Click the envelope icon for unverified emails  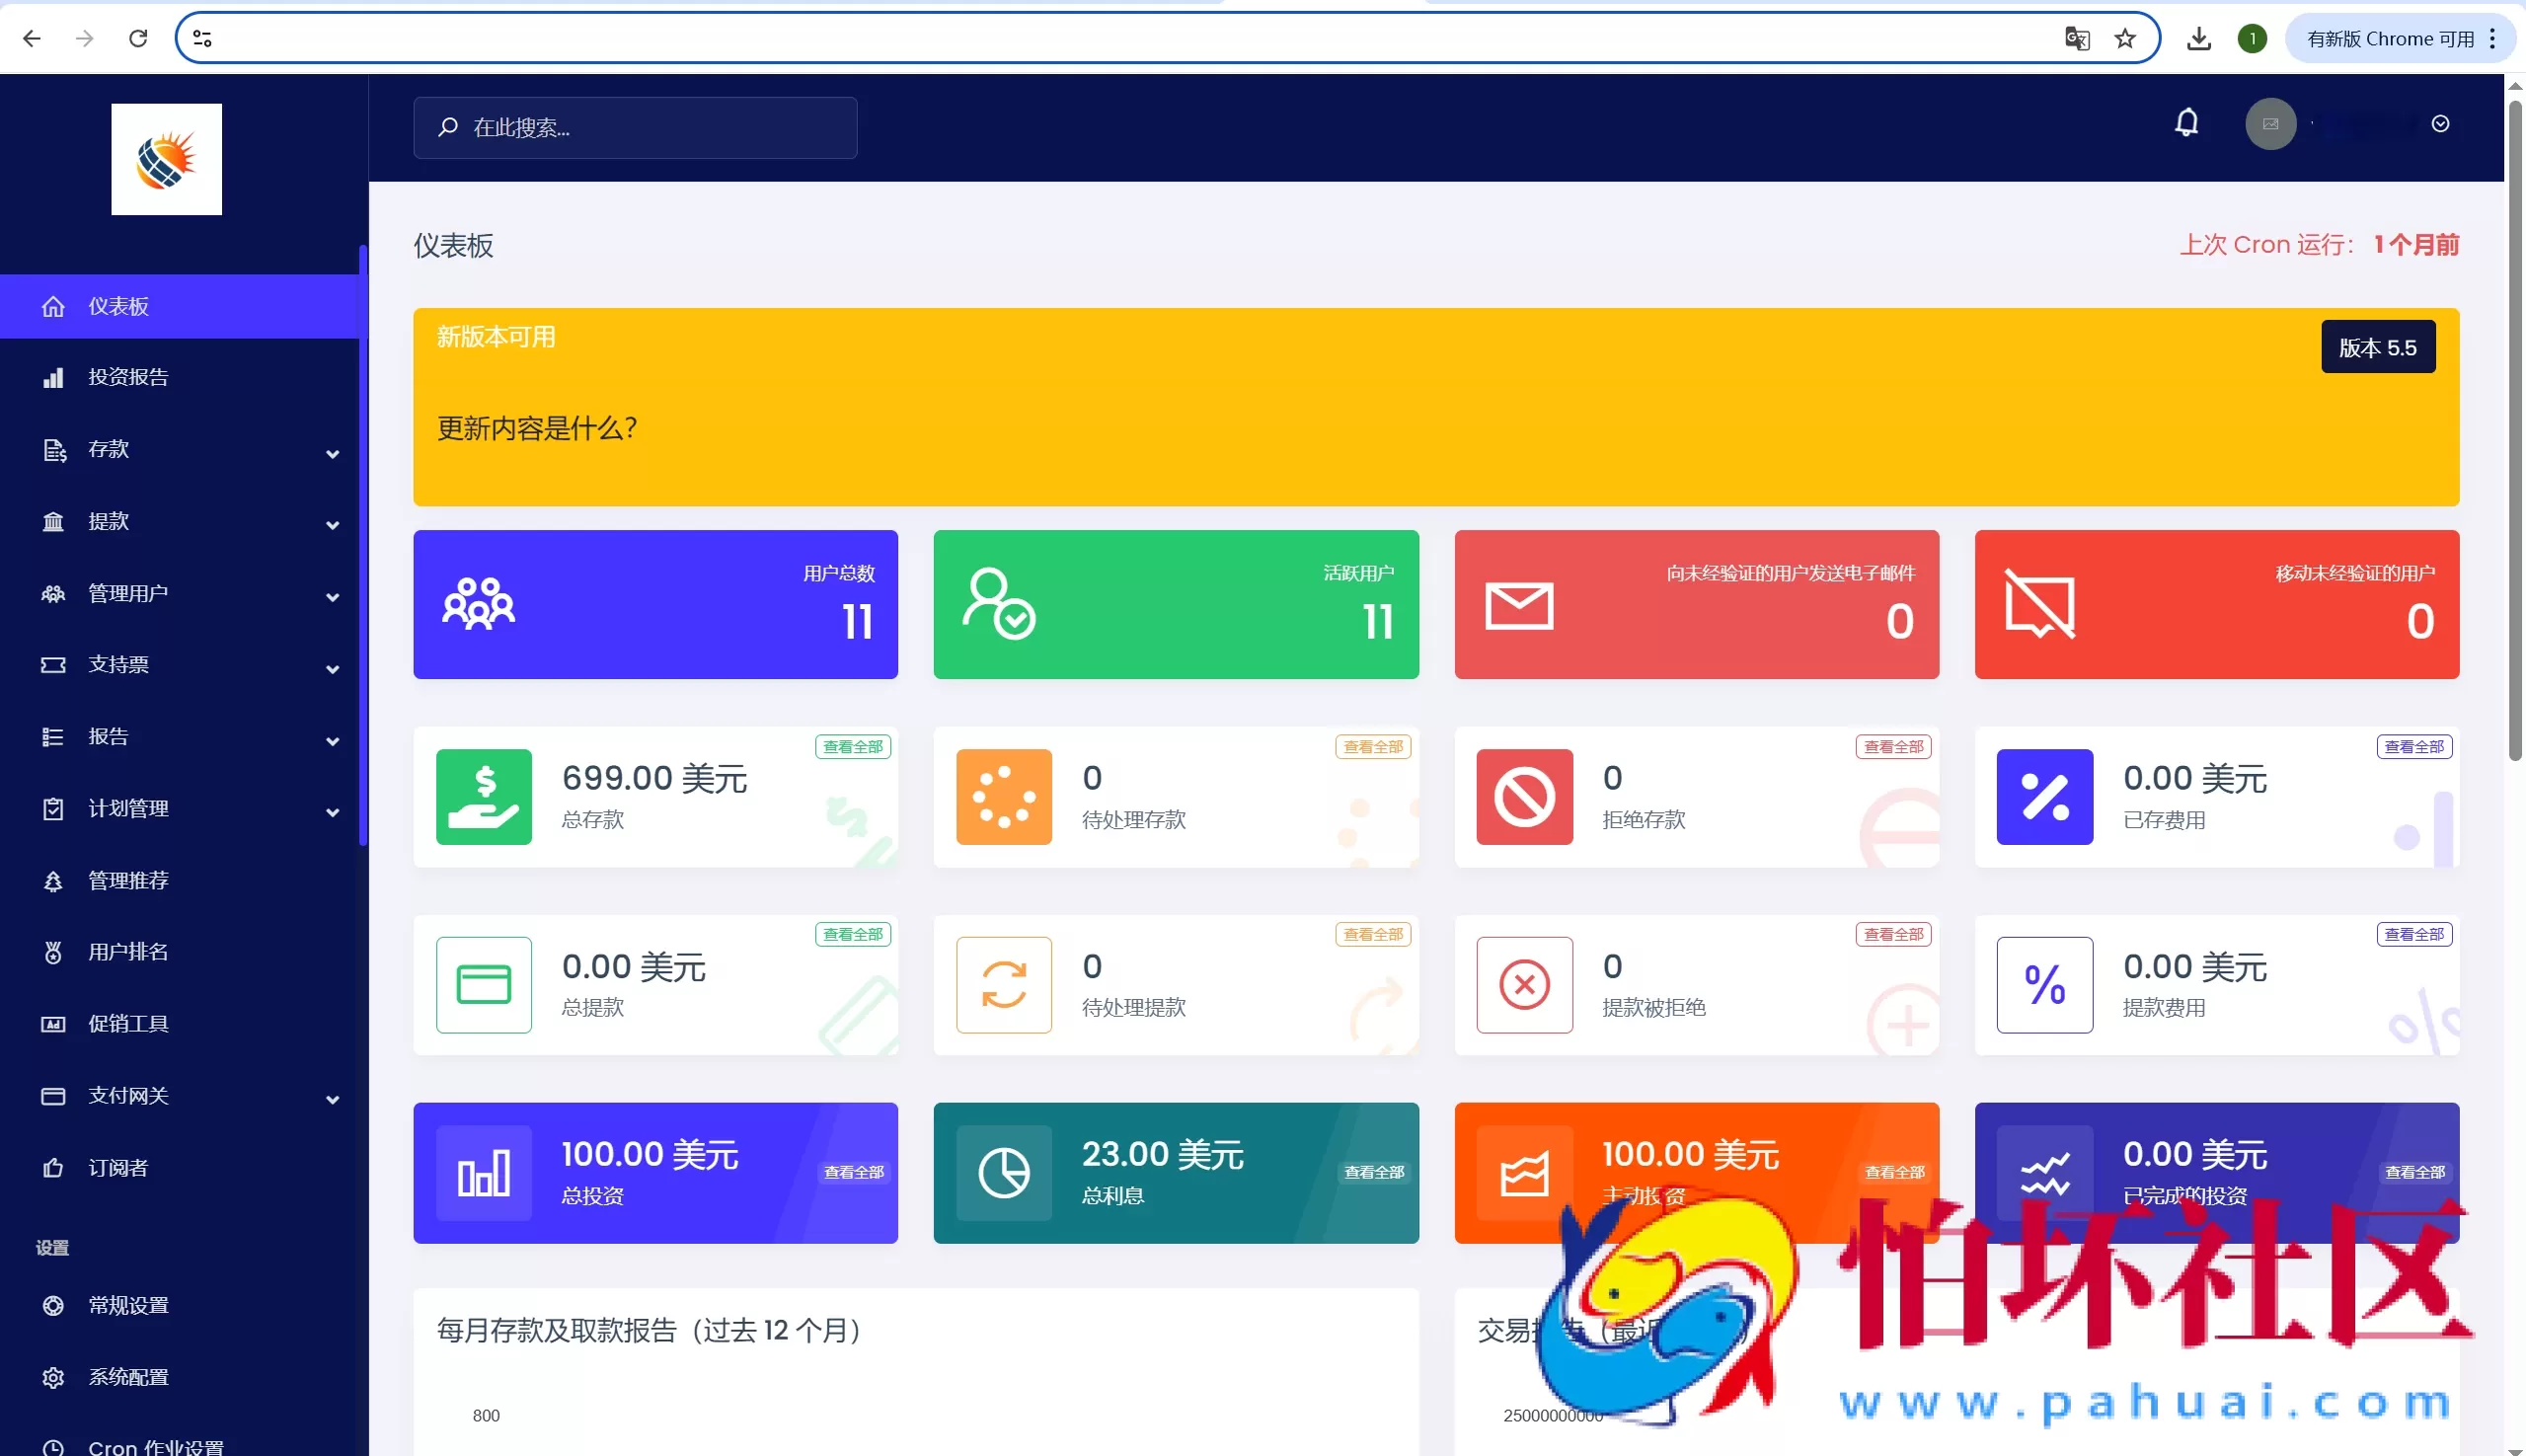pyautogui.click(x=1518, y=606)
